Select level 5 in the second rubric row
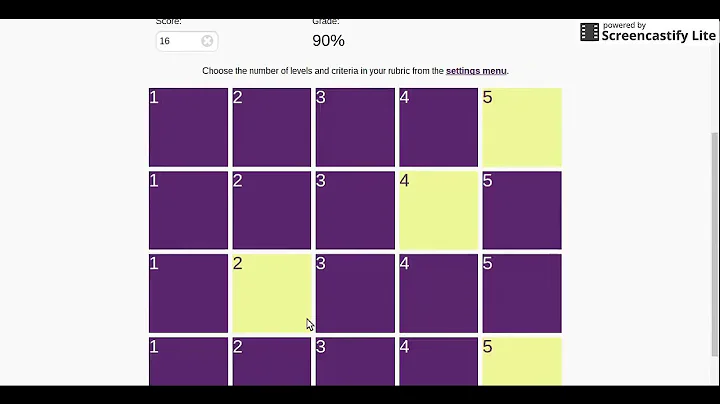 522,210
